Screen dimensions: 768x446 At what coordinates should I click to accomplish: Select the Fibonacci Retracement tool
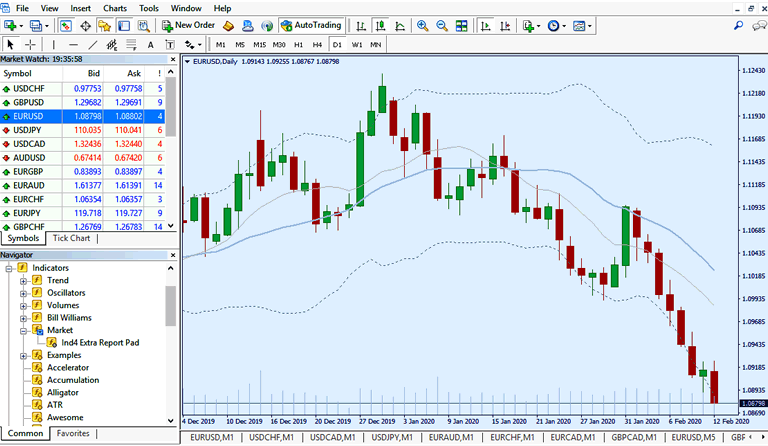click(131, 45)
